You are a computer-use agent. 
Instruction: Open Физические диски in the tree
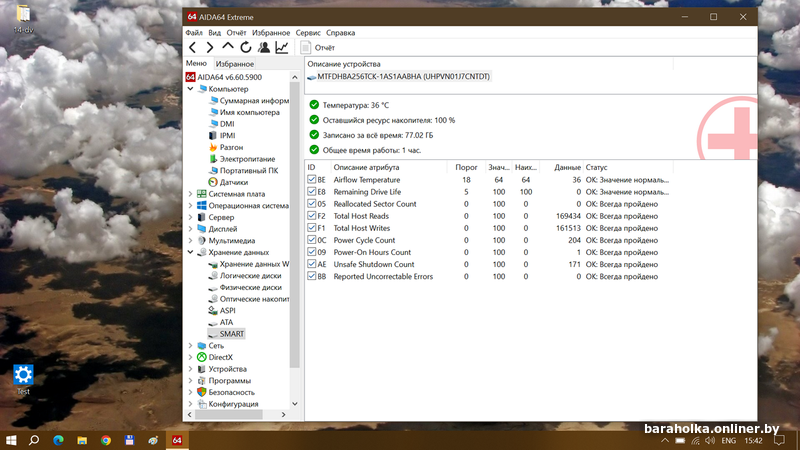click(x=245, y=287)
